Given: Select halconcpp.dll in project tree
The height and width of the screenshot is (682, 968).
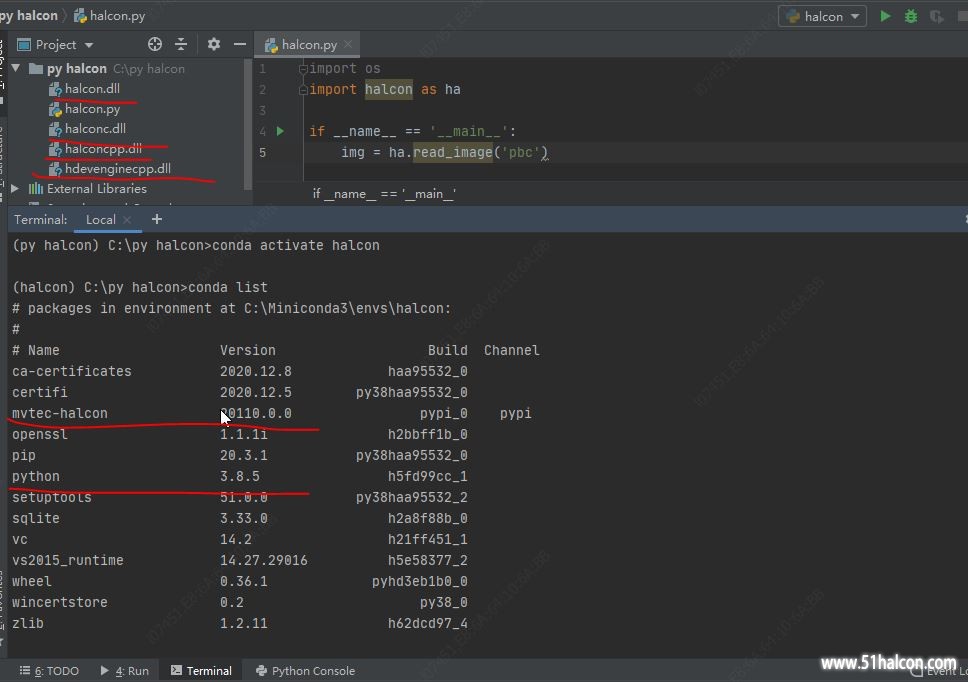Looking at the screenshot, I should [103, 148].
